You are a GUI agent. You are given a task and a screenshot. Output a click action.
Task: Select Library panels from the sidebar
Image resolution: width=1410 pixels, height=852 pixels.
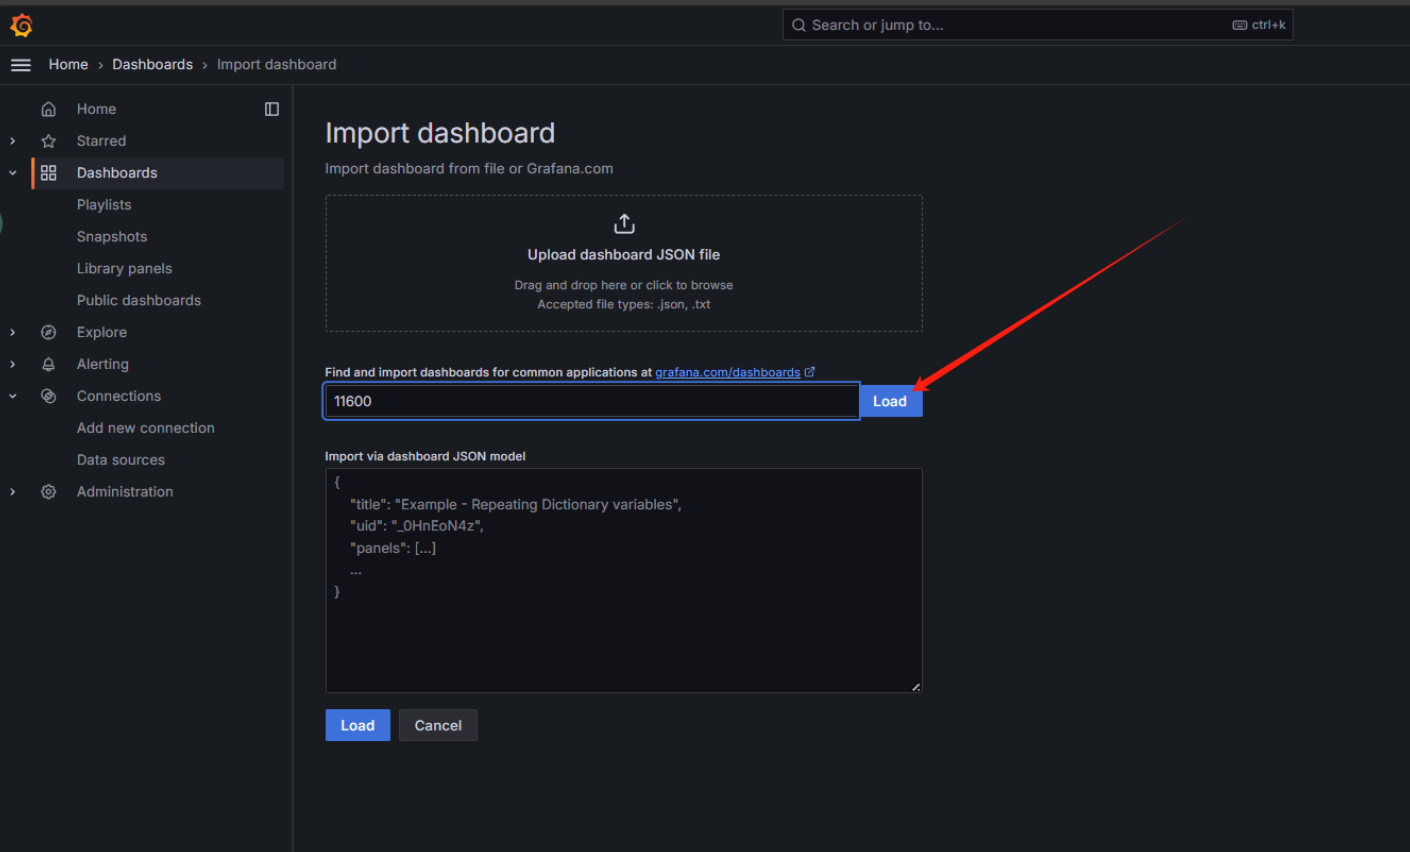124,269
